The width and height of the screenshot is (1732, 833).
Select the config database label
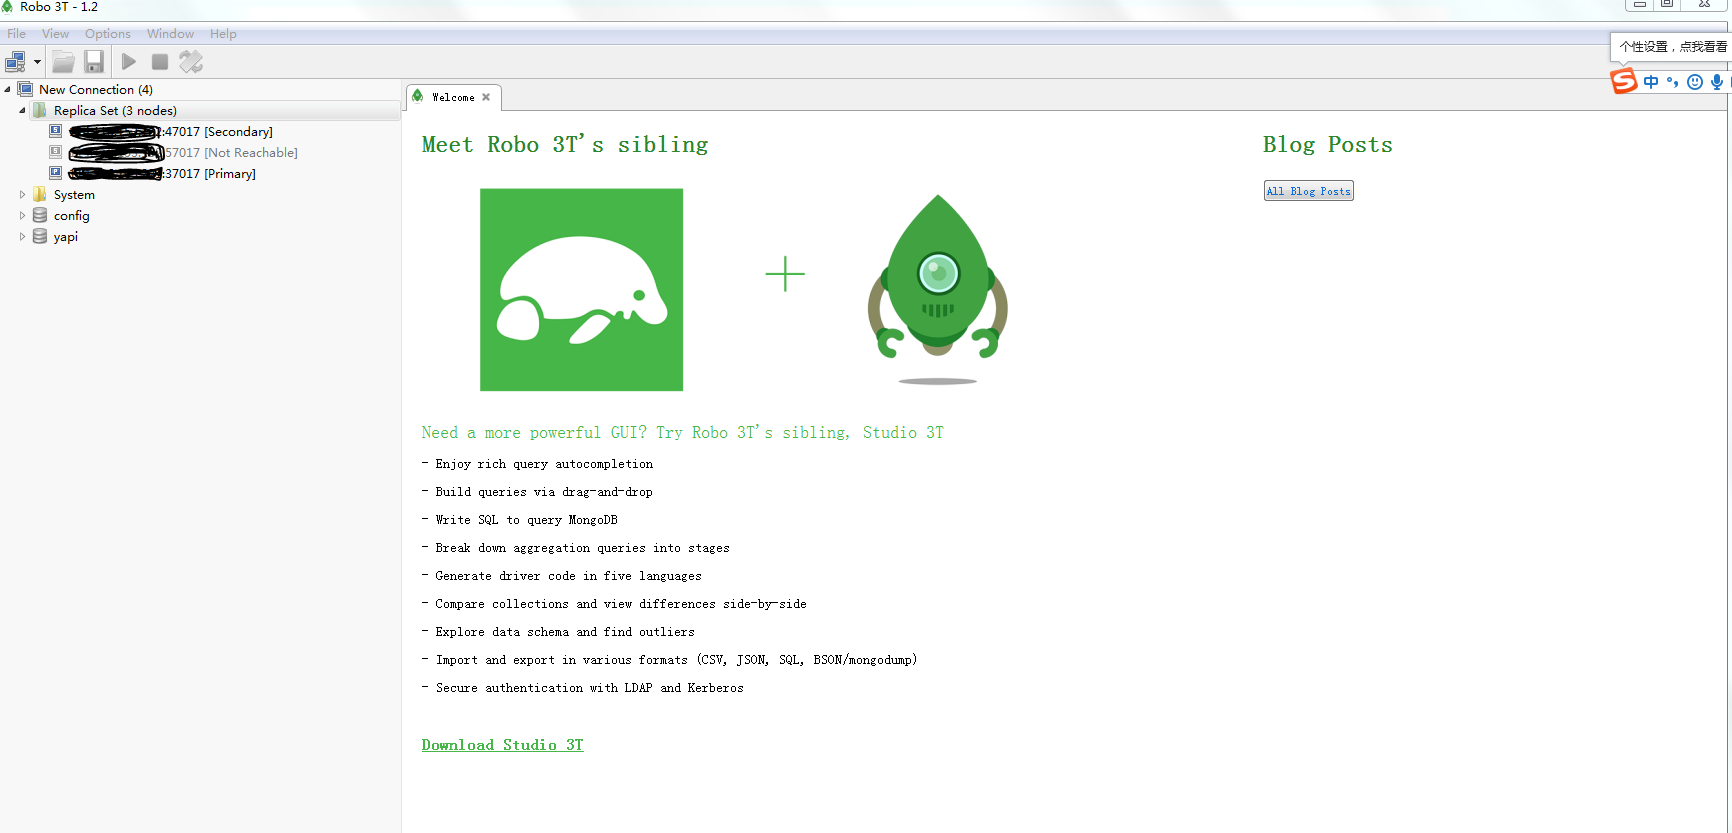point(72,216)
